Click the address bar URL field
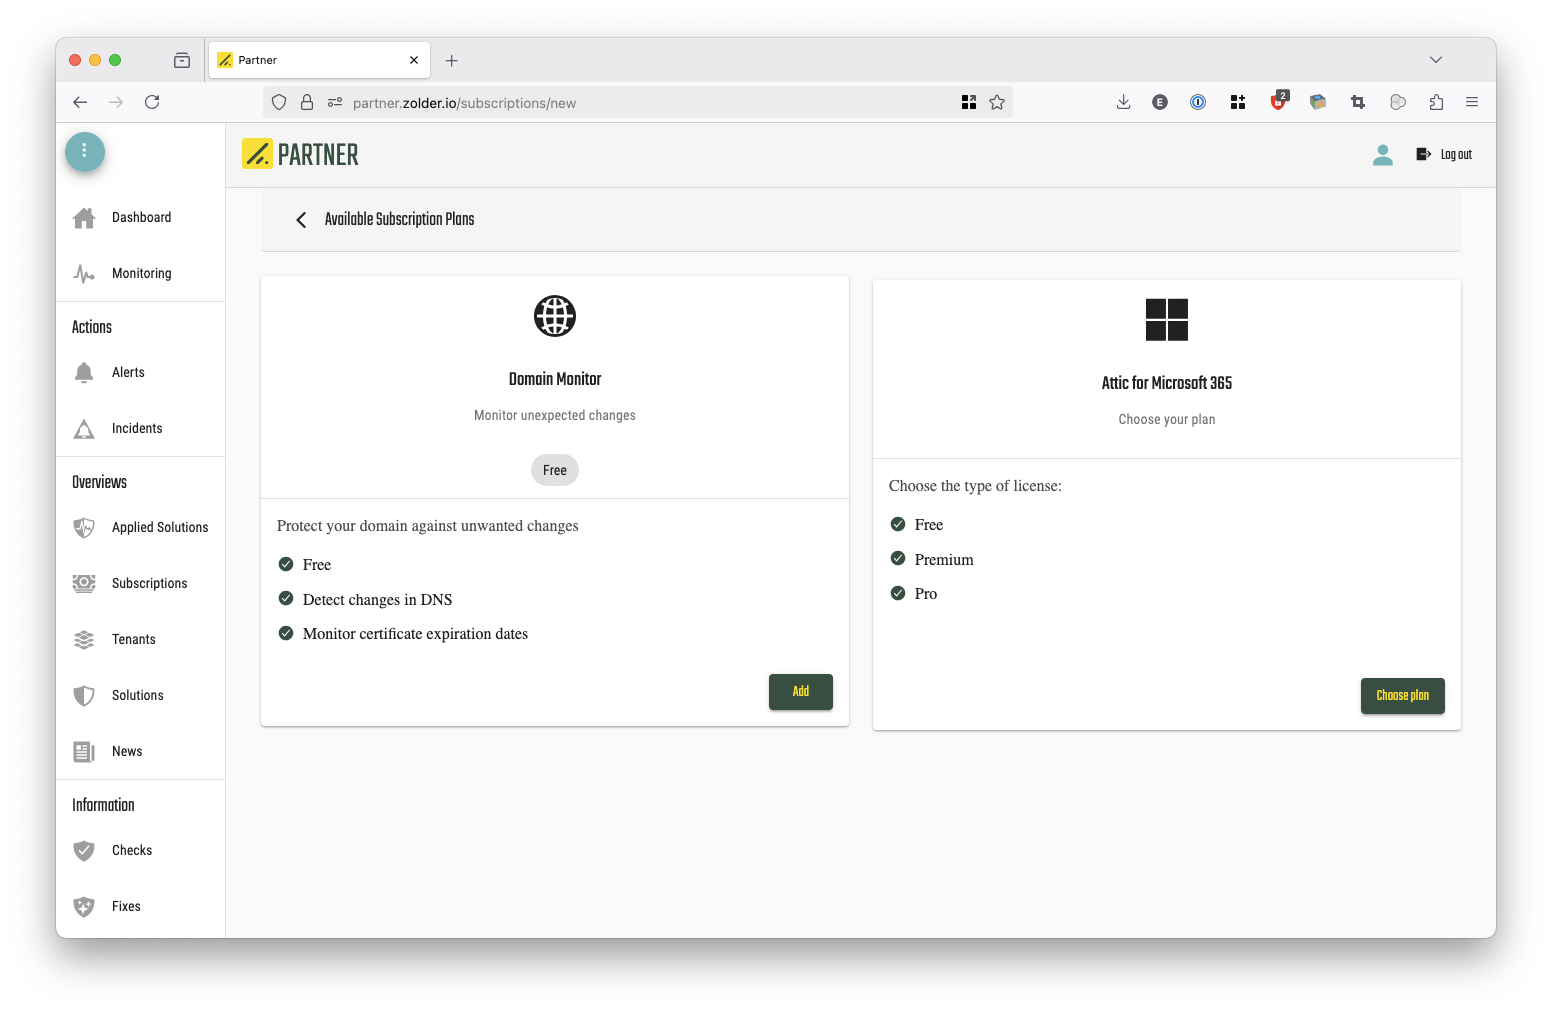This screenshot has width=1552, height=1012. pos(640,103)
